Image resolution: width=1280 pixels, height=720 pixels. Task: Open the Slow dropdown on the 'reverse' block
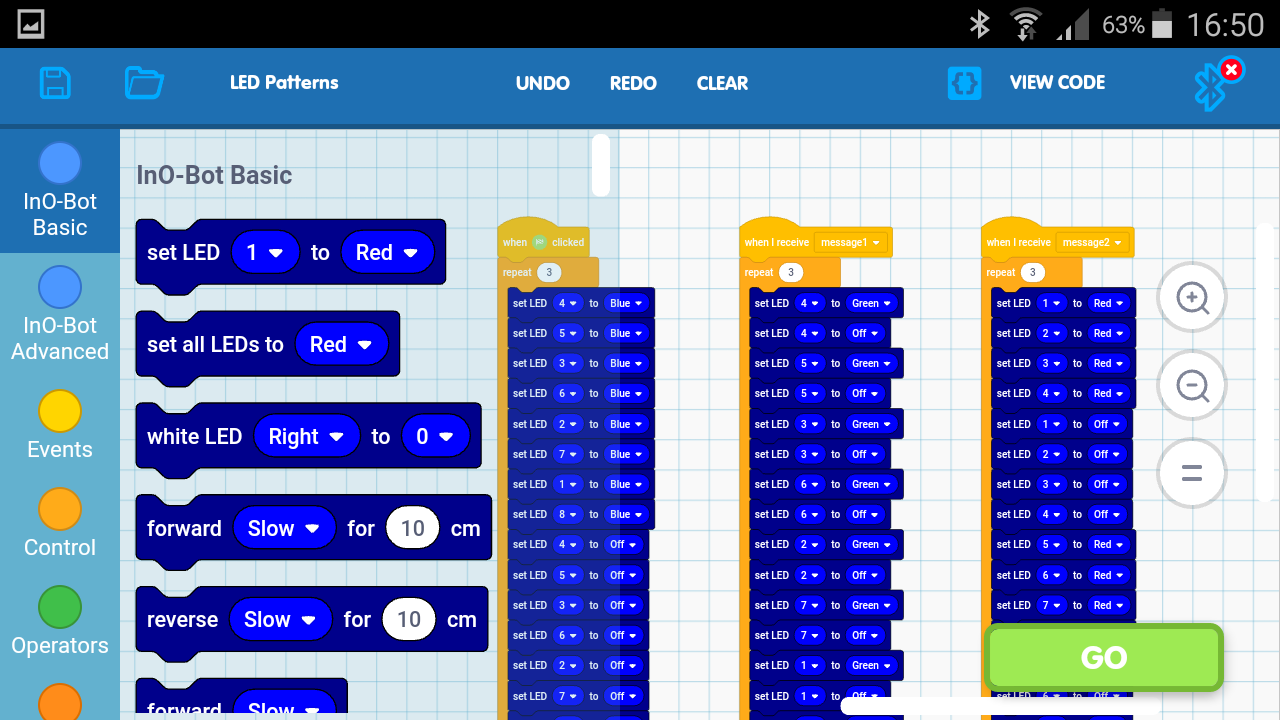[x=281, y=620]
